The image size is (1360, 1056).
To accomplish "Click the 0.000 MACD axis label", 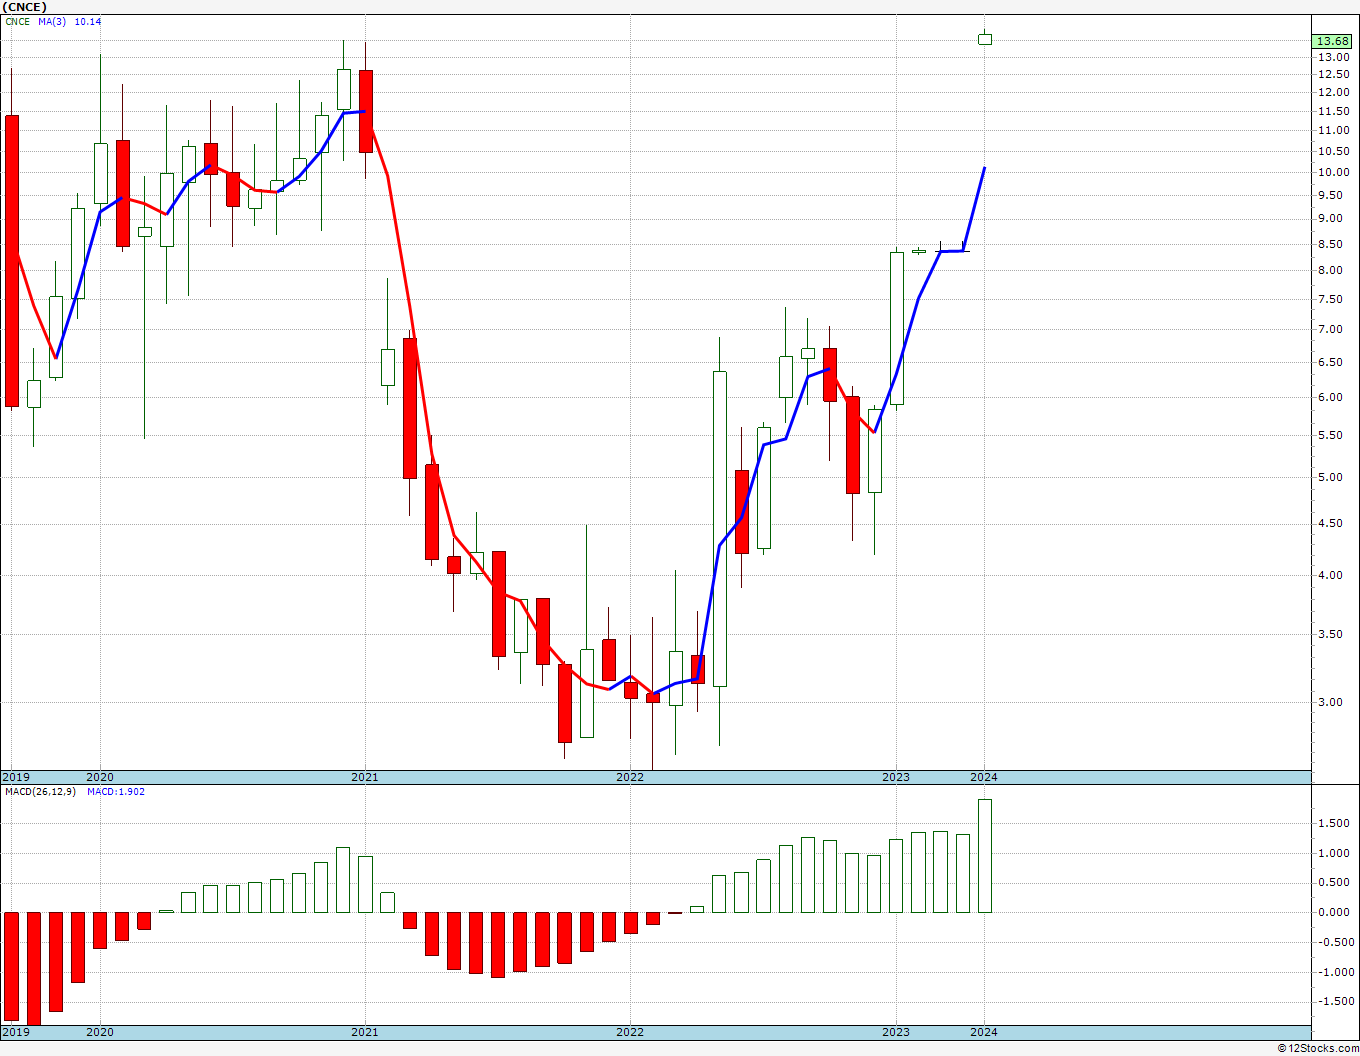I will point(1333,913).
